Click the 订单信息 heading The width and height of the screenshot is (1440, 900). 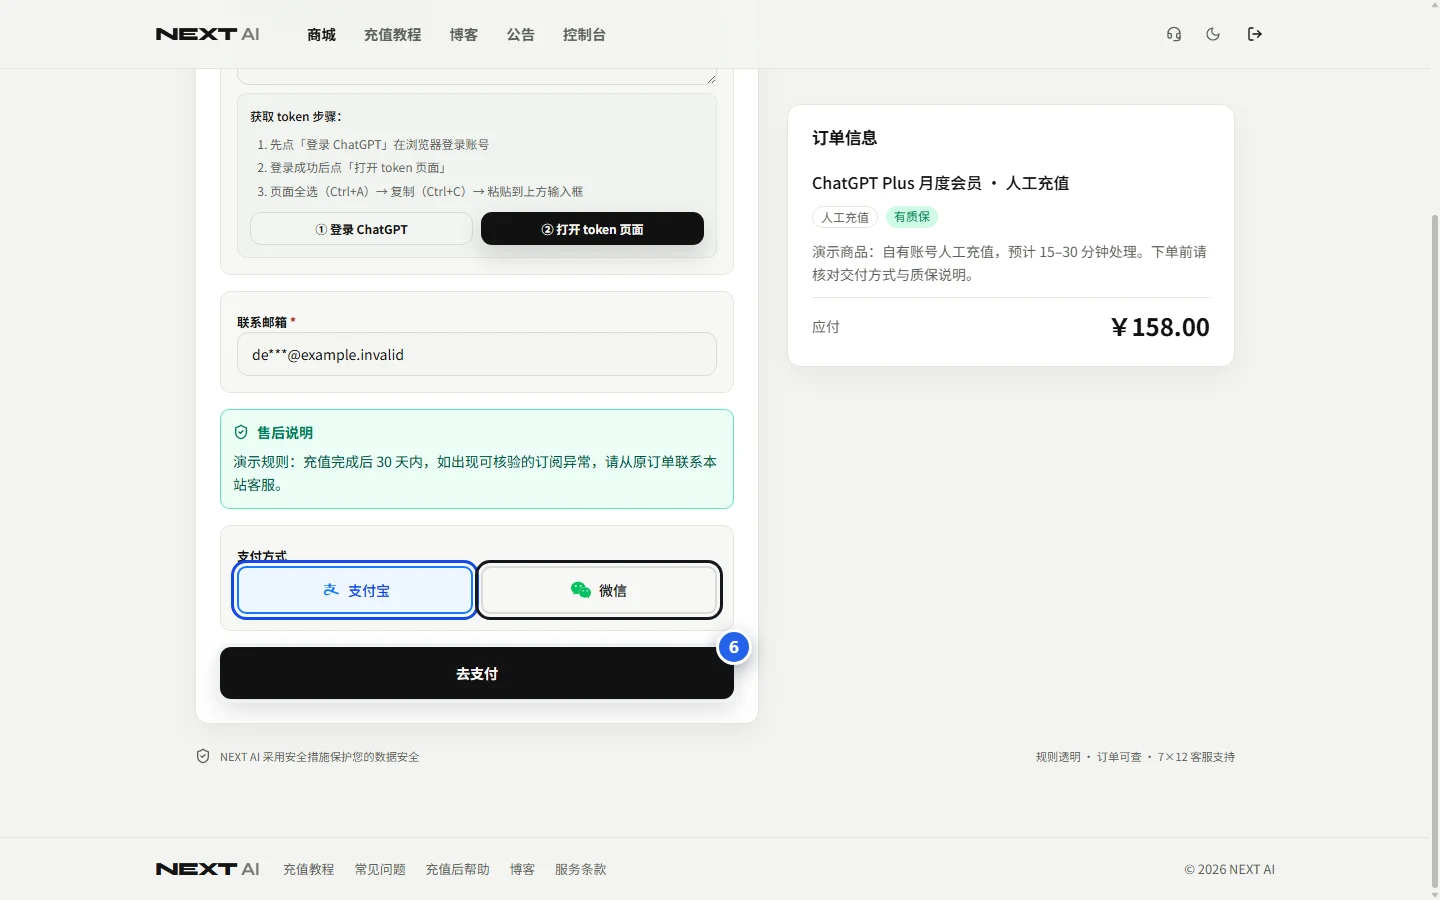pos(844,138)
